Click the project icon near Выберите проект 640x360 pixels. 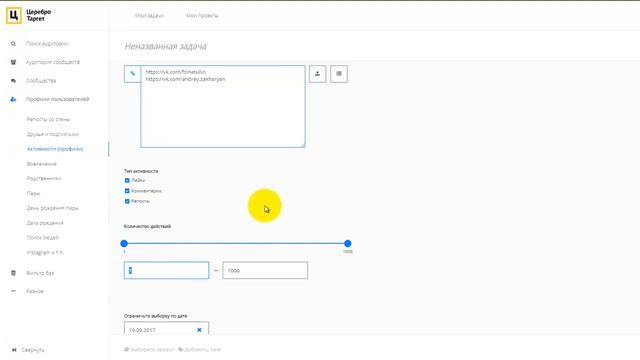127,350
